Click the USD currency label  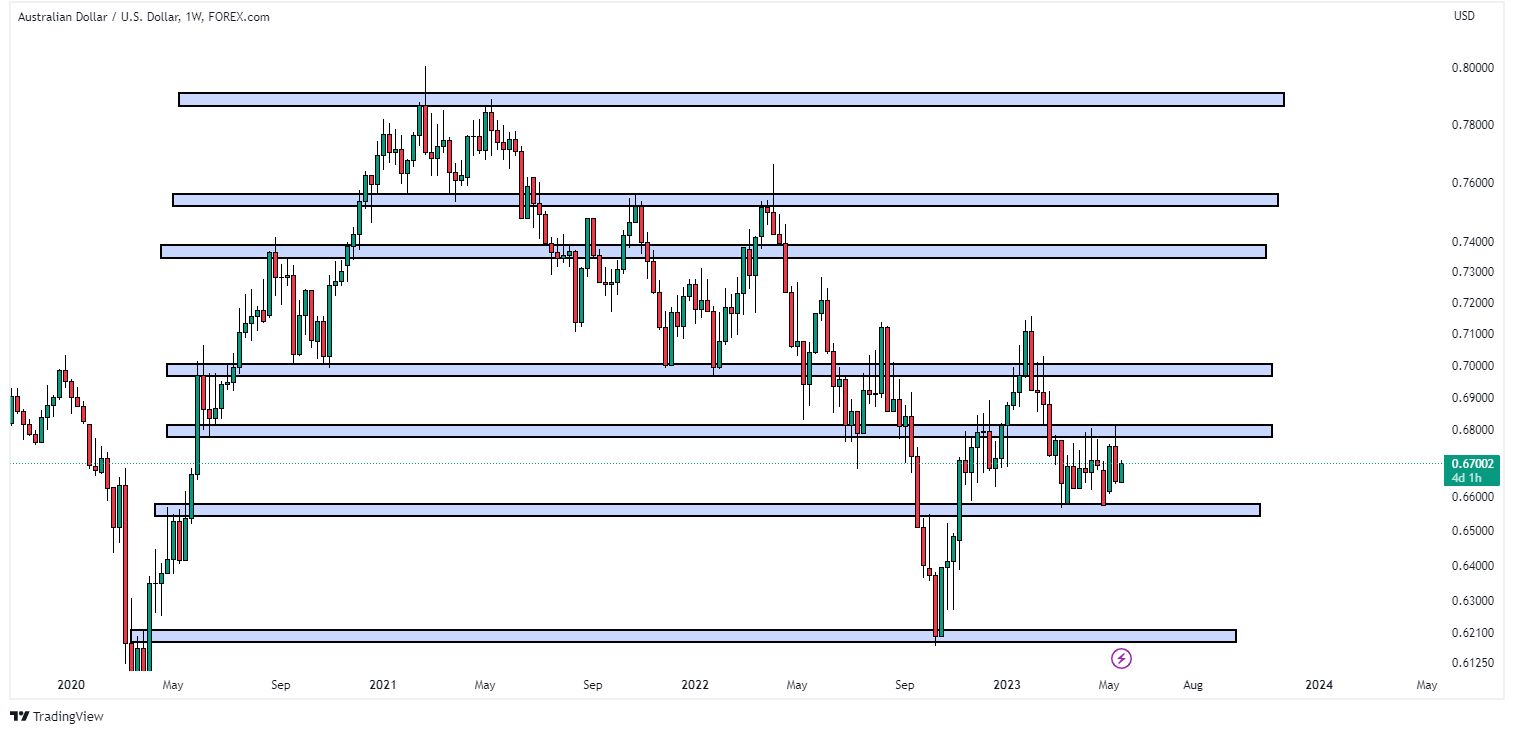[x=1464, y=16]
